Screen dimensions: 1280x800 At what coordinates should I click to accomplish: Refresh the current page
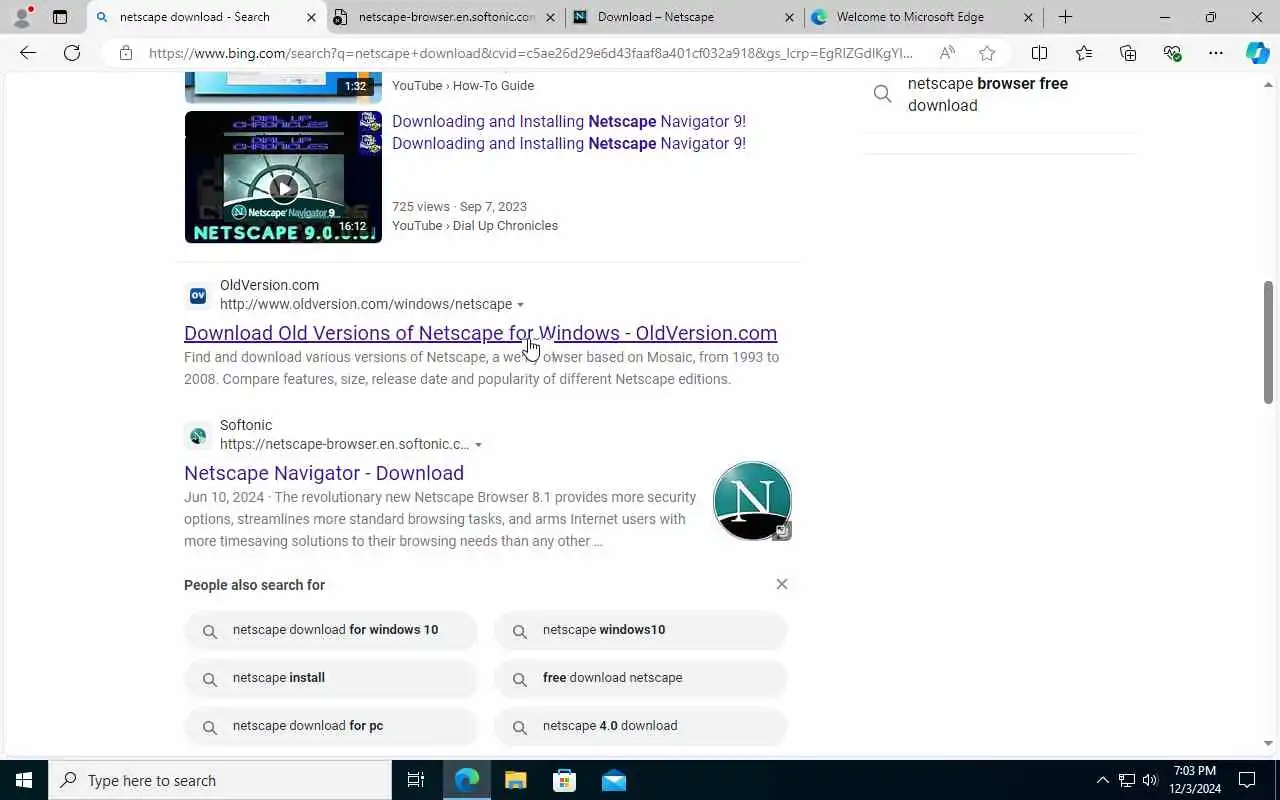(x=72, y=53)
